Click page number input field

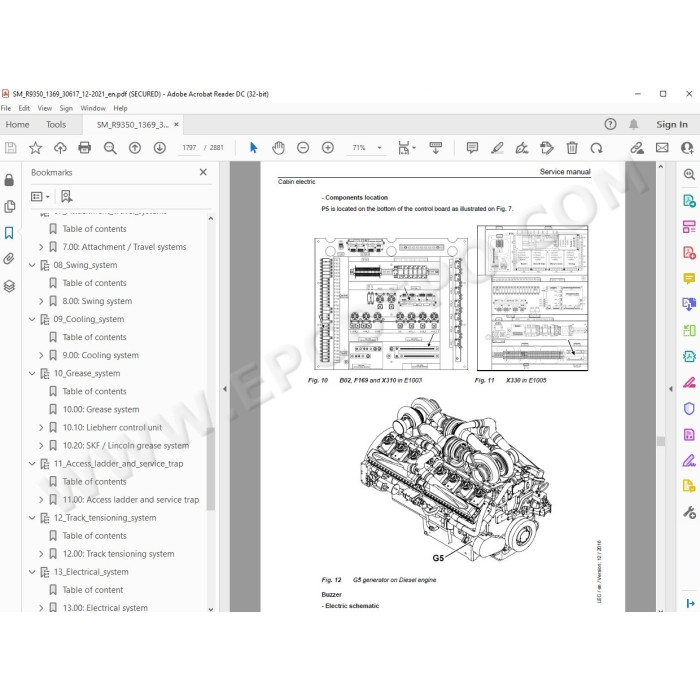(x=189, y=148)
